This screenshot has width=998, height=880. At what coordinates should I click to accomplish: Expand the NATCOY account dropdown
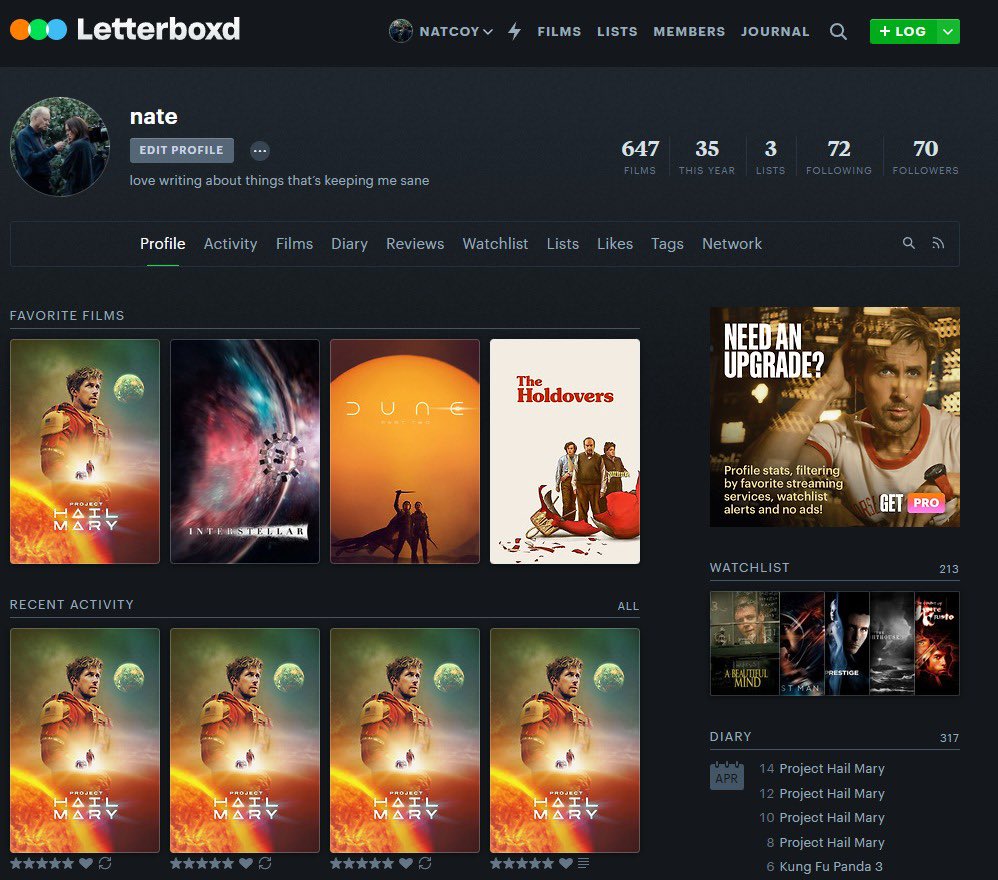(x=488, y=32)
